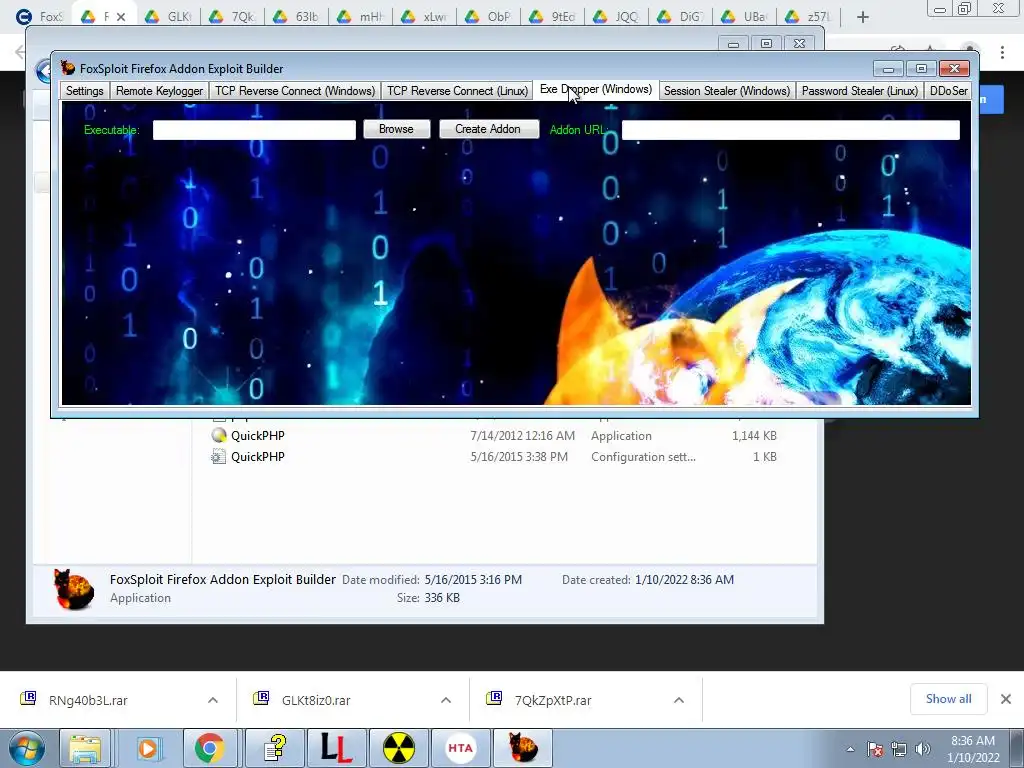Open a new Chrome tab
This screenshot has height=768, width=1024.
(863, 17)
